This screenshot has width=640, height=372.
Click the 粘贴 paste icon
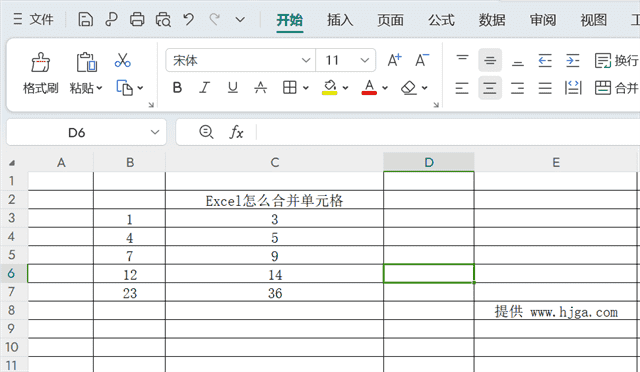pos(87,62)
